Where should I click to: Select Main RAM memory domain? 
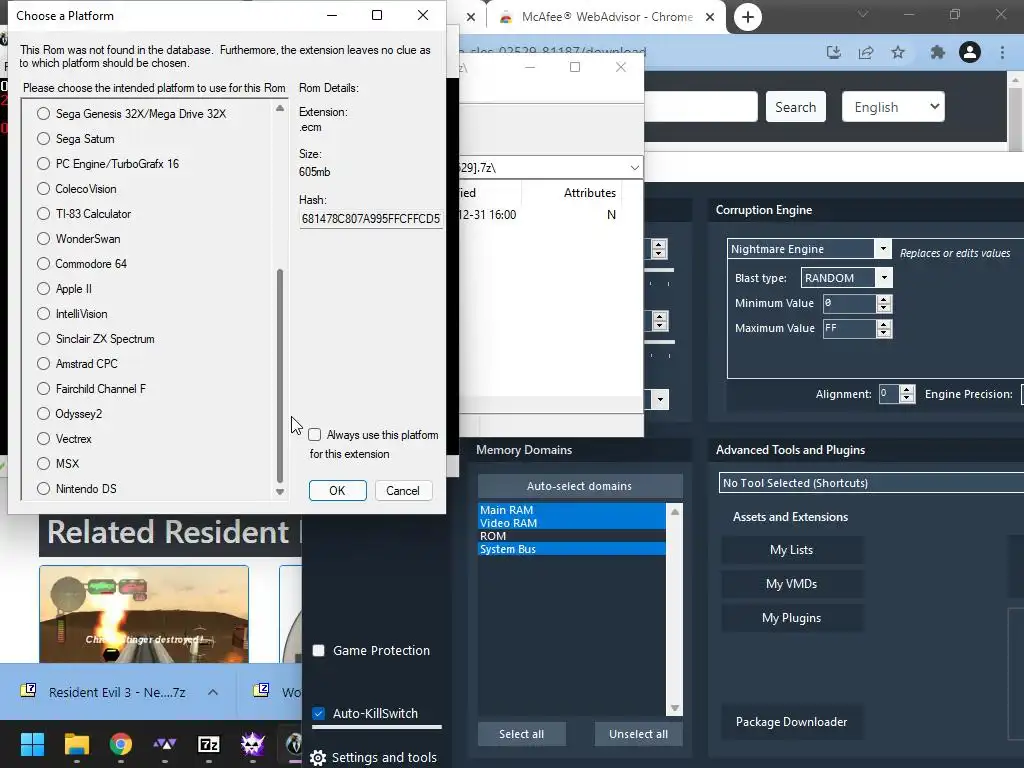point(571,509)
